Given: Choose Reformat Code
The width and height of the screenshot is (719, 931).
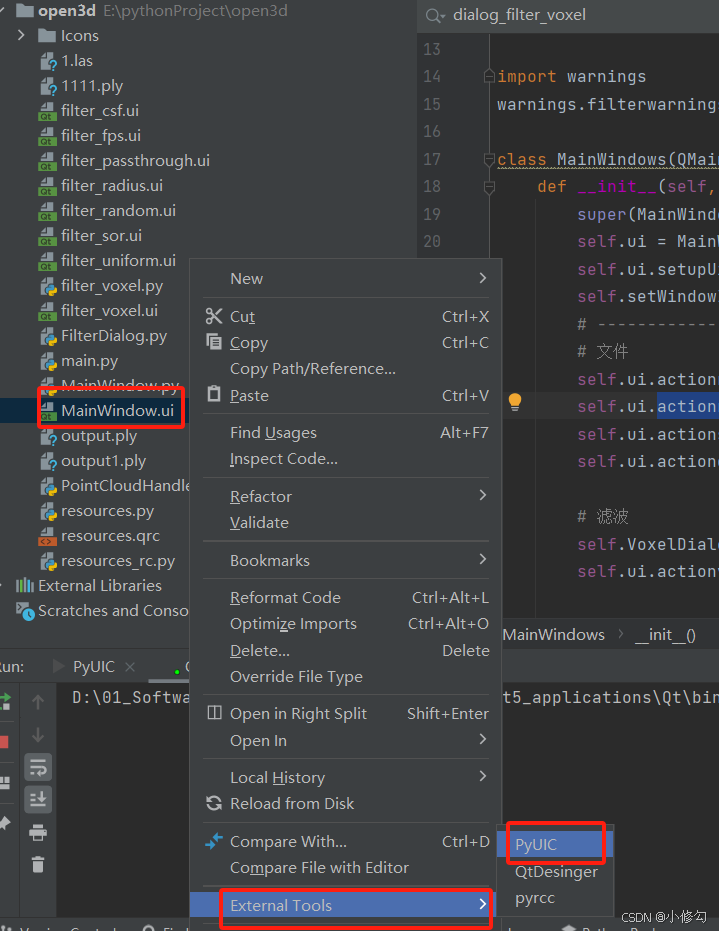Looking at the screenshot, I should [346, 598].
